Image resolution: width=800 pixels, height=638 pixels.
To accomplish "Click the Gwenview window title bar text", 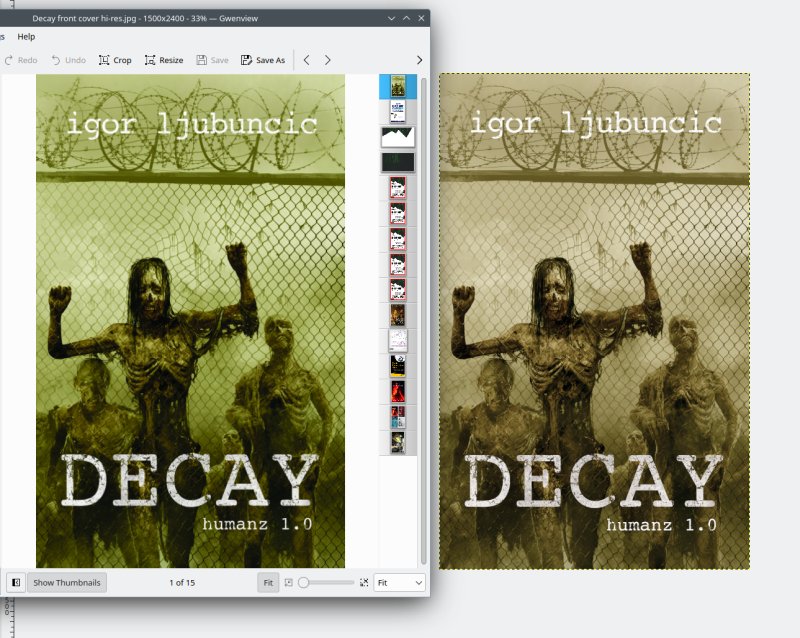I will click(x=145, y=18).
